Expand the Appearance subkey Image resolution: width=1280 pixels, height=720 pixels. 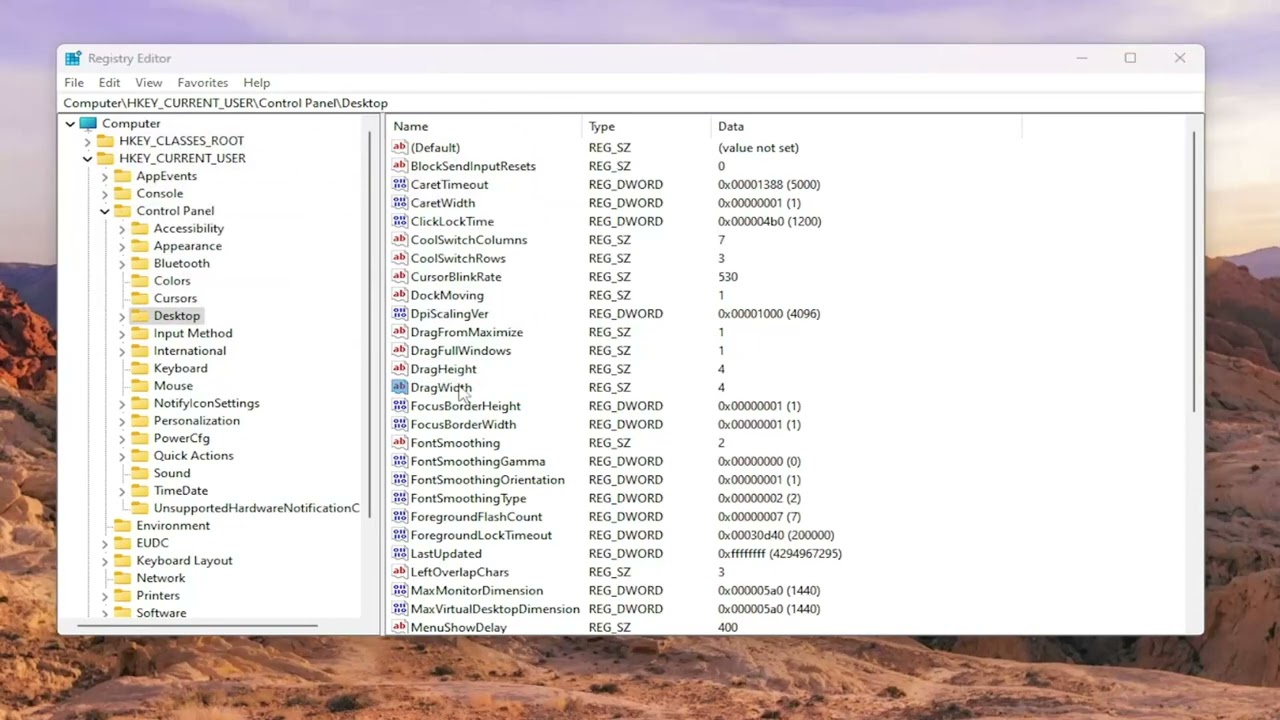click(x=122, y=246)
